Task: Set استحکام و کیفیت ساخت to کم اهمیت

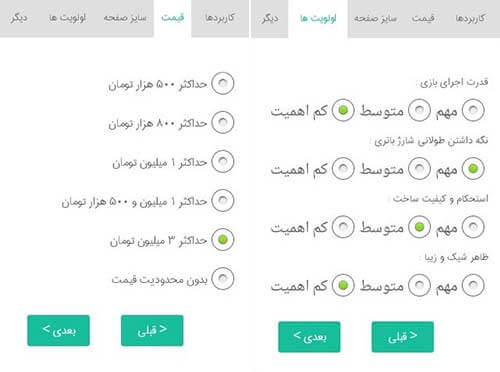Action: 343,227
